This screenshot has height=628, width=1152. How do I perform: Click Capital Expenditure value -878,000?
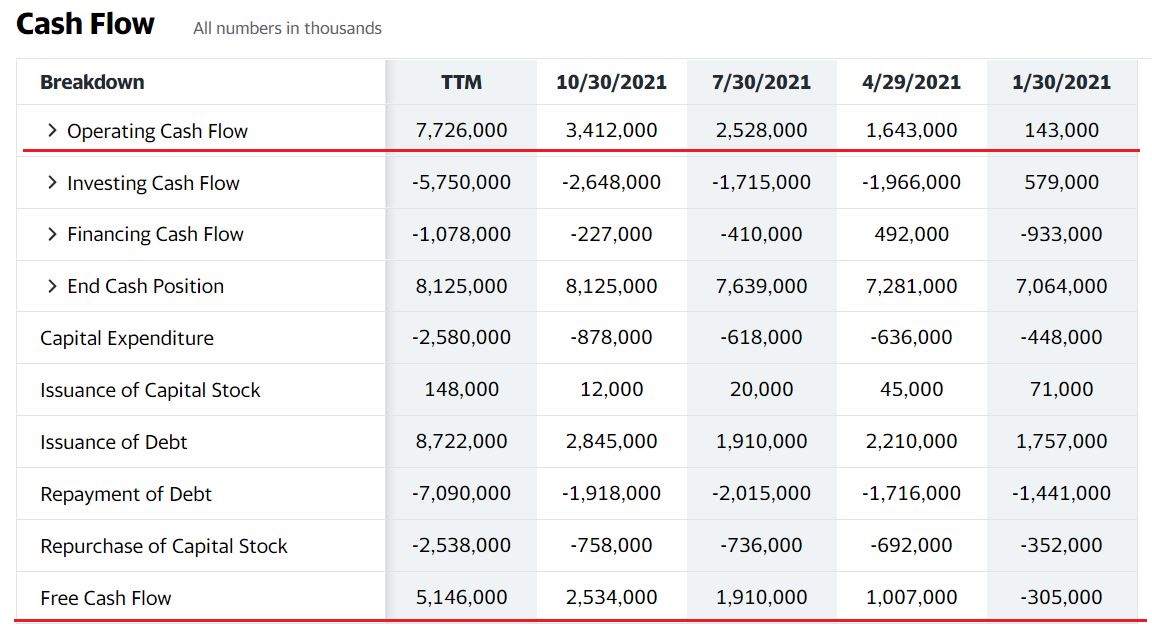click(x=611, y=338)
